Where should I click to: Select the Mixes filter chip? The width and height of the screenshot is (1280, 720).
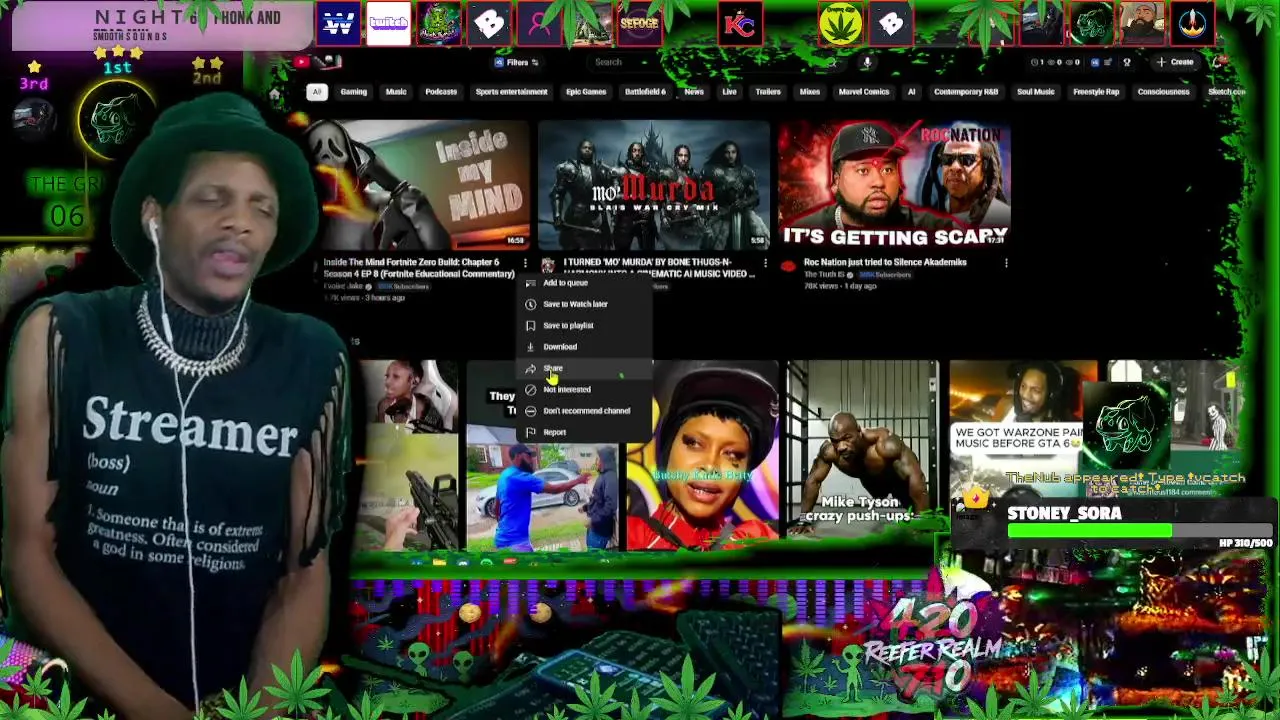[810, 92]
